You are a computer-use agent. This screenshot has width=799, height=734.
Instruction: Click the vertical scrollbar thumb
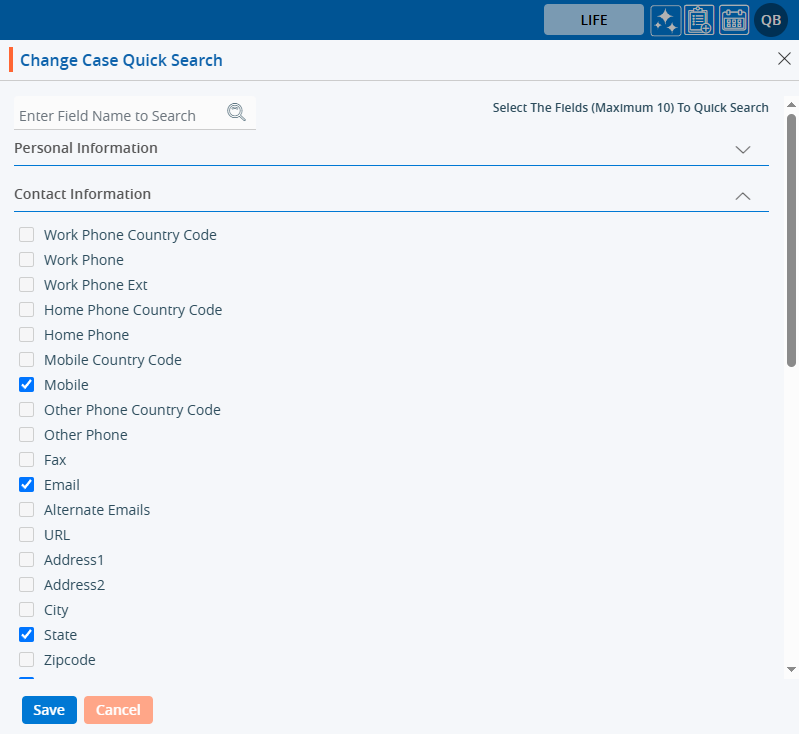pos(791,240)
